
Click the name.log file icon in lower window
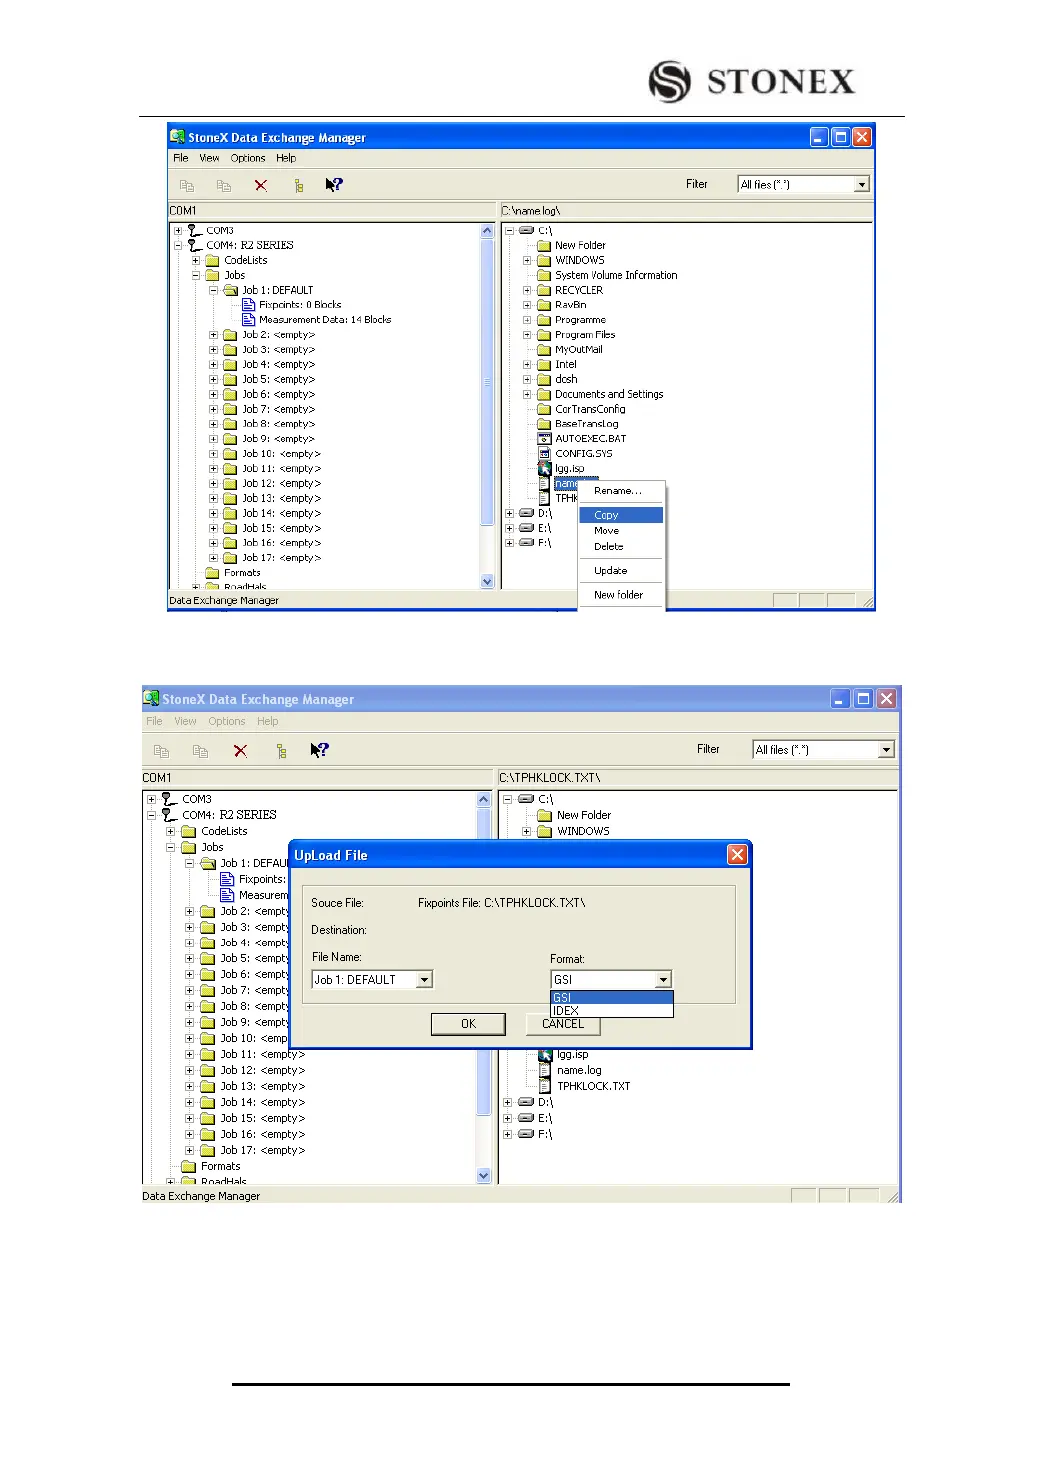545,1070
